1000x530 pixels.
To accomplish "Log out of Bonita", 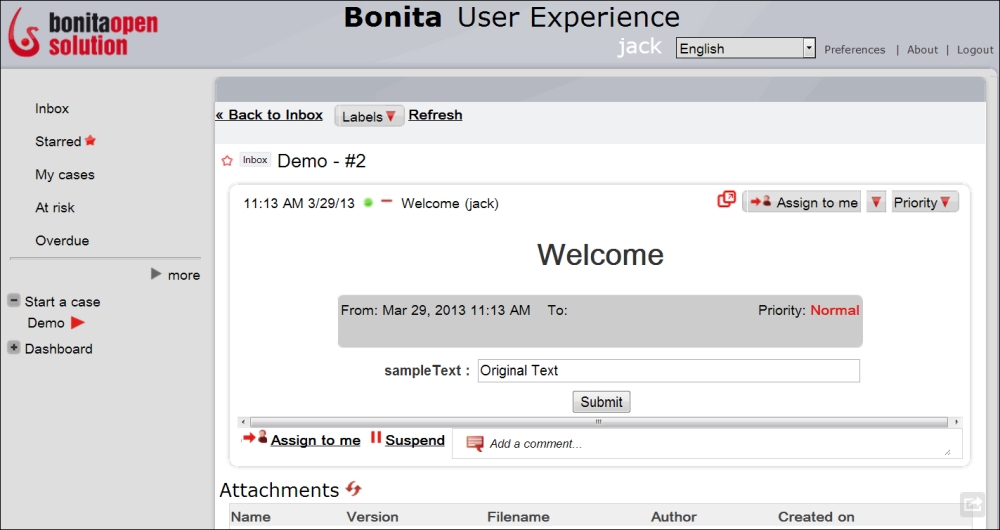I will pos(975,50).
